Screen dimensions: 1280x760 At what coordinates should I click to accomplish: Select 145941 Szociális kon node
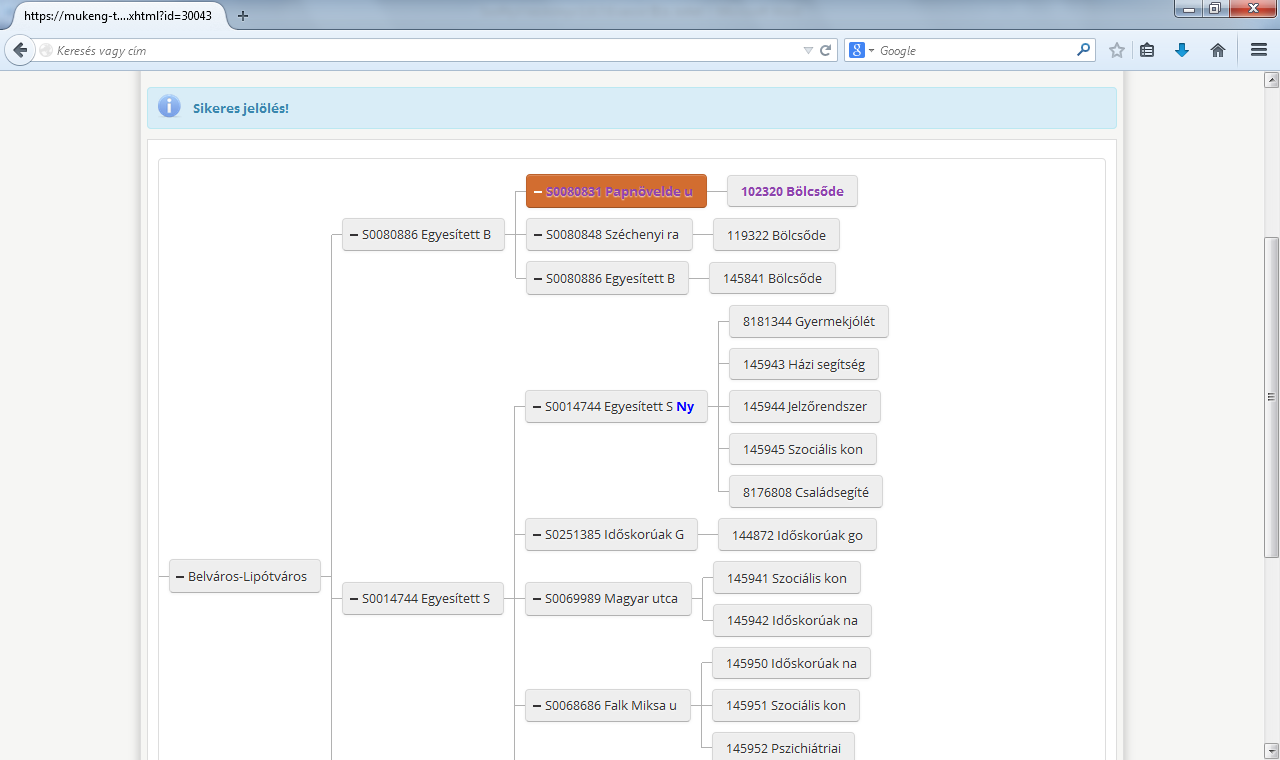(x=787, y=578)
